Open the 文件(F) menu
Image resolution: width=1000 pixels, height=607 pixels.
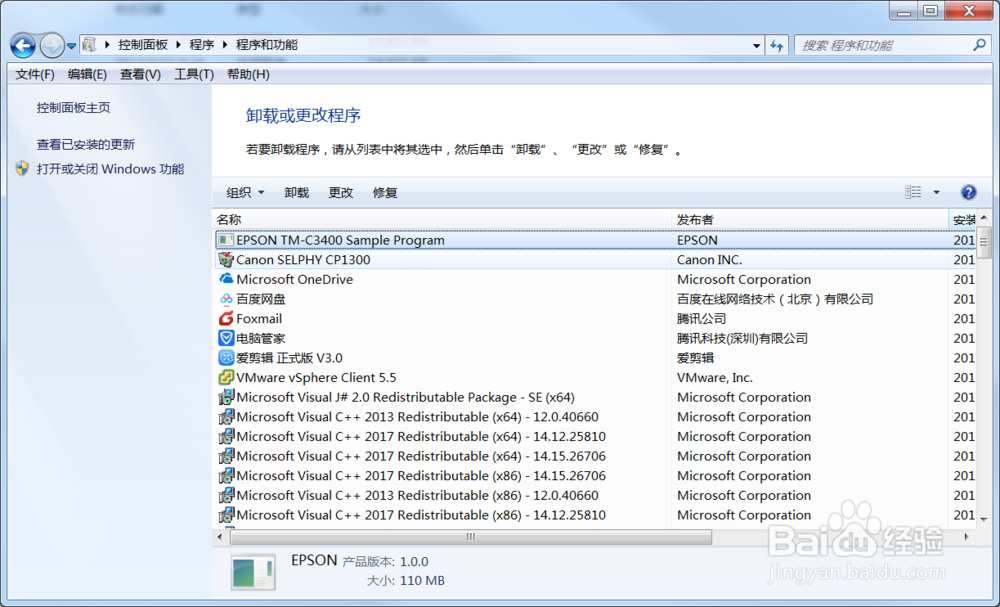[35, 75]
